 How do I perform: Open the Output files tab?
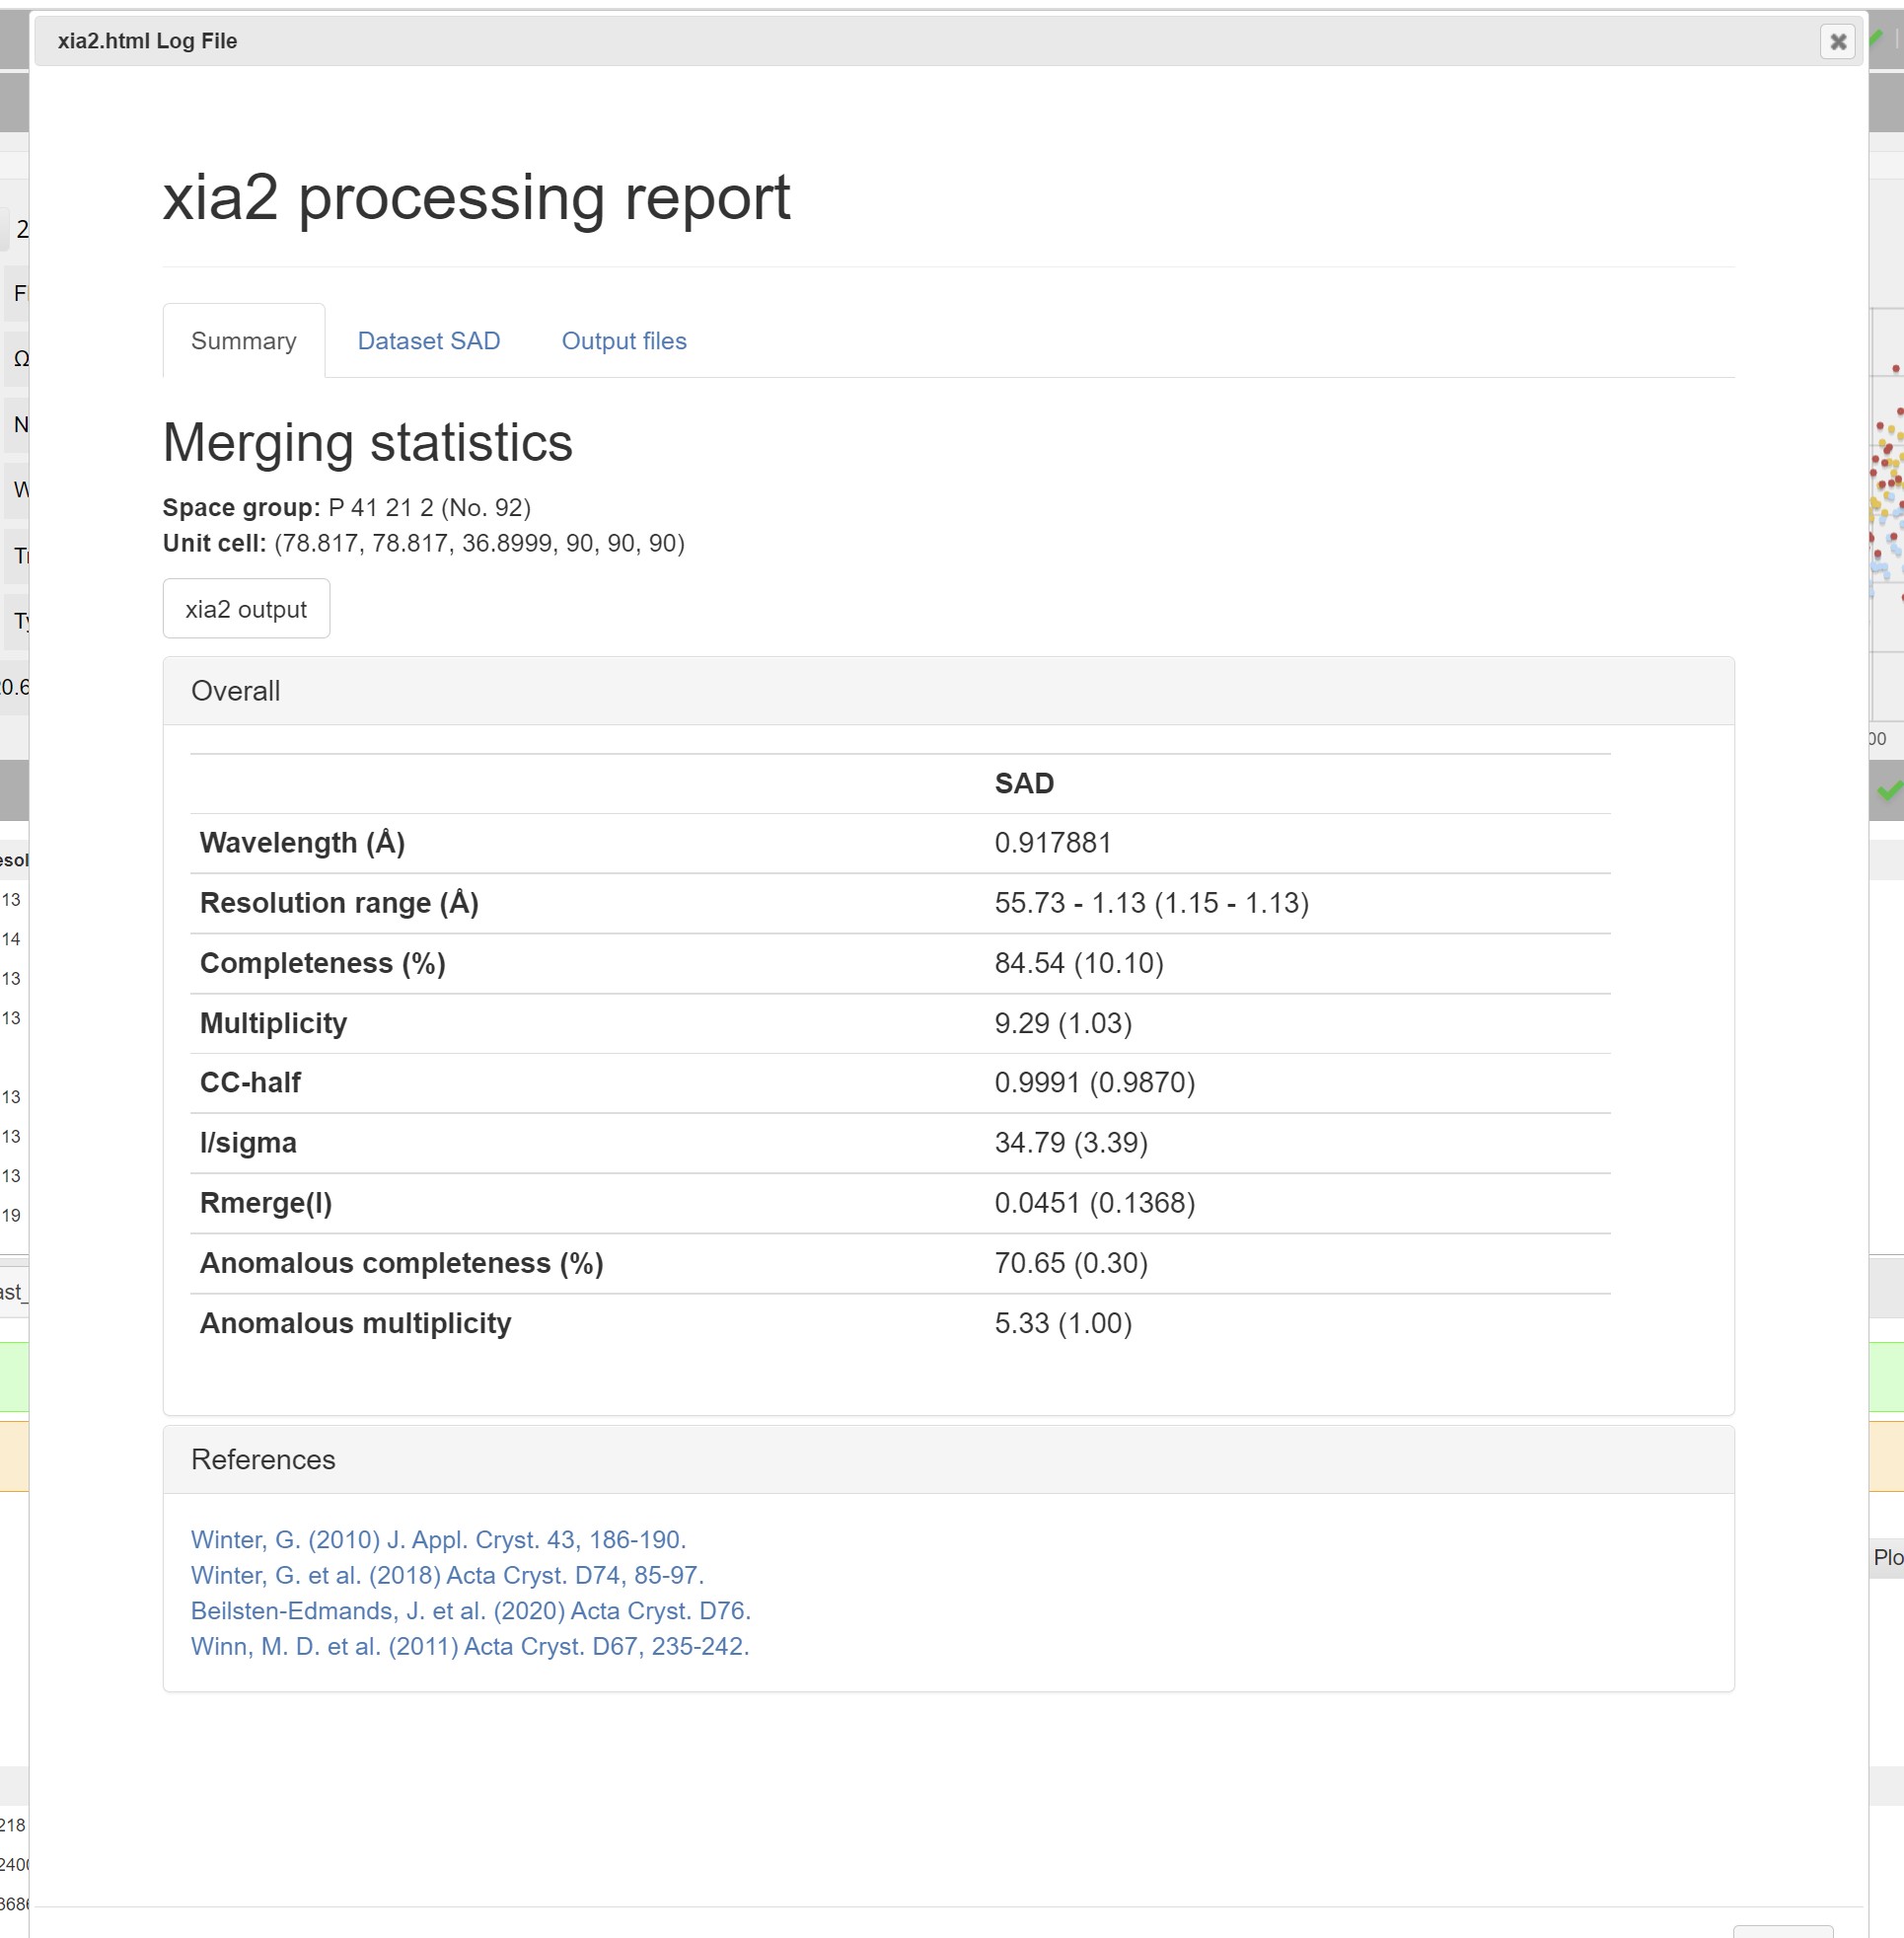pos(624,340)
